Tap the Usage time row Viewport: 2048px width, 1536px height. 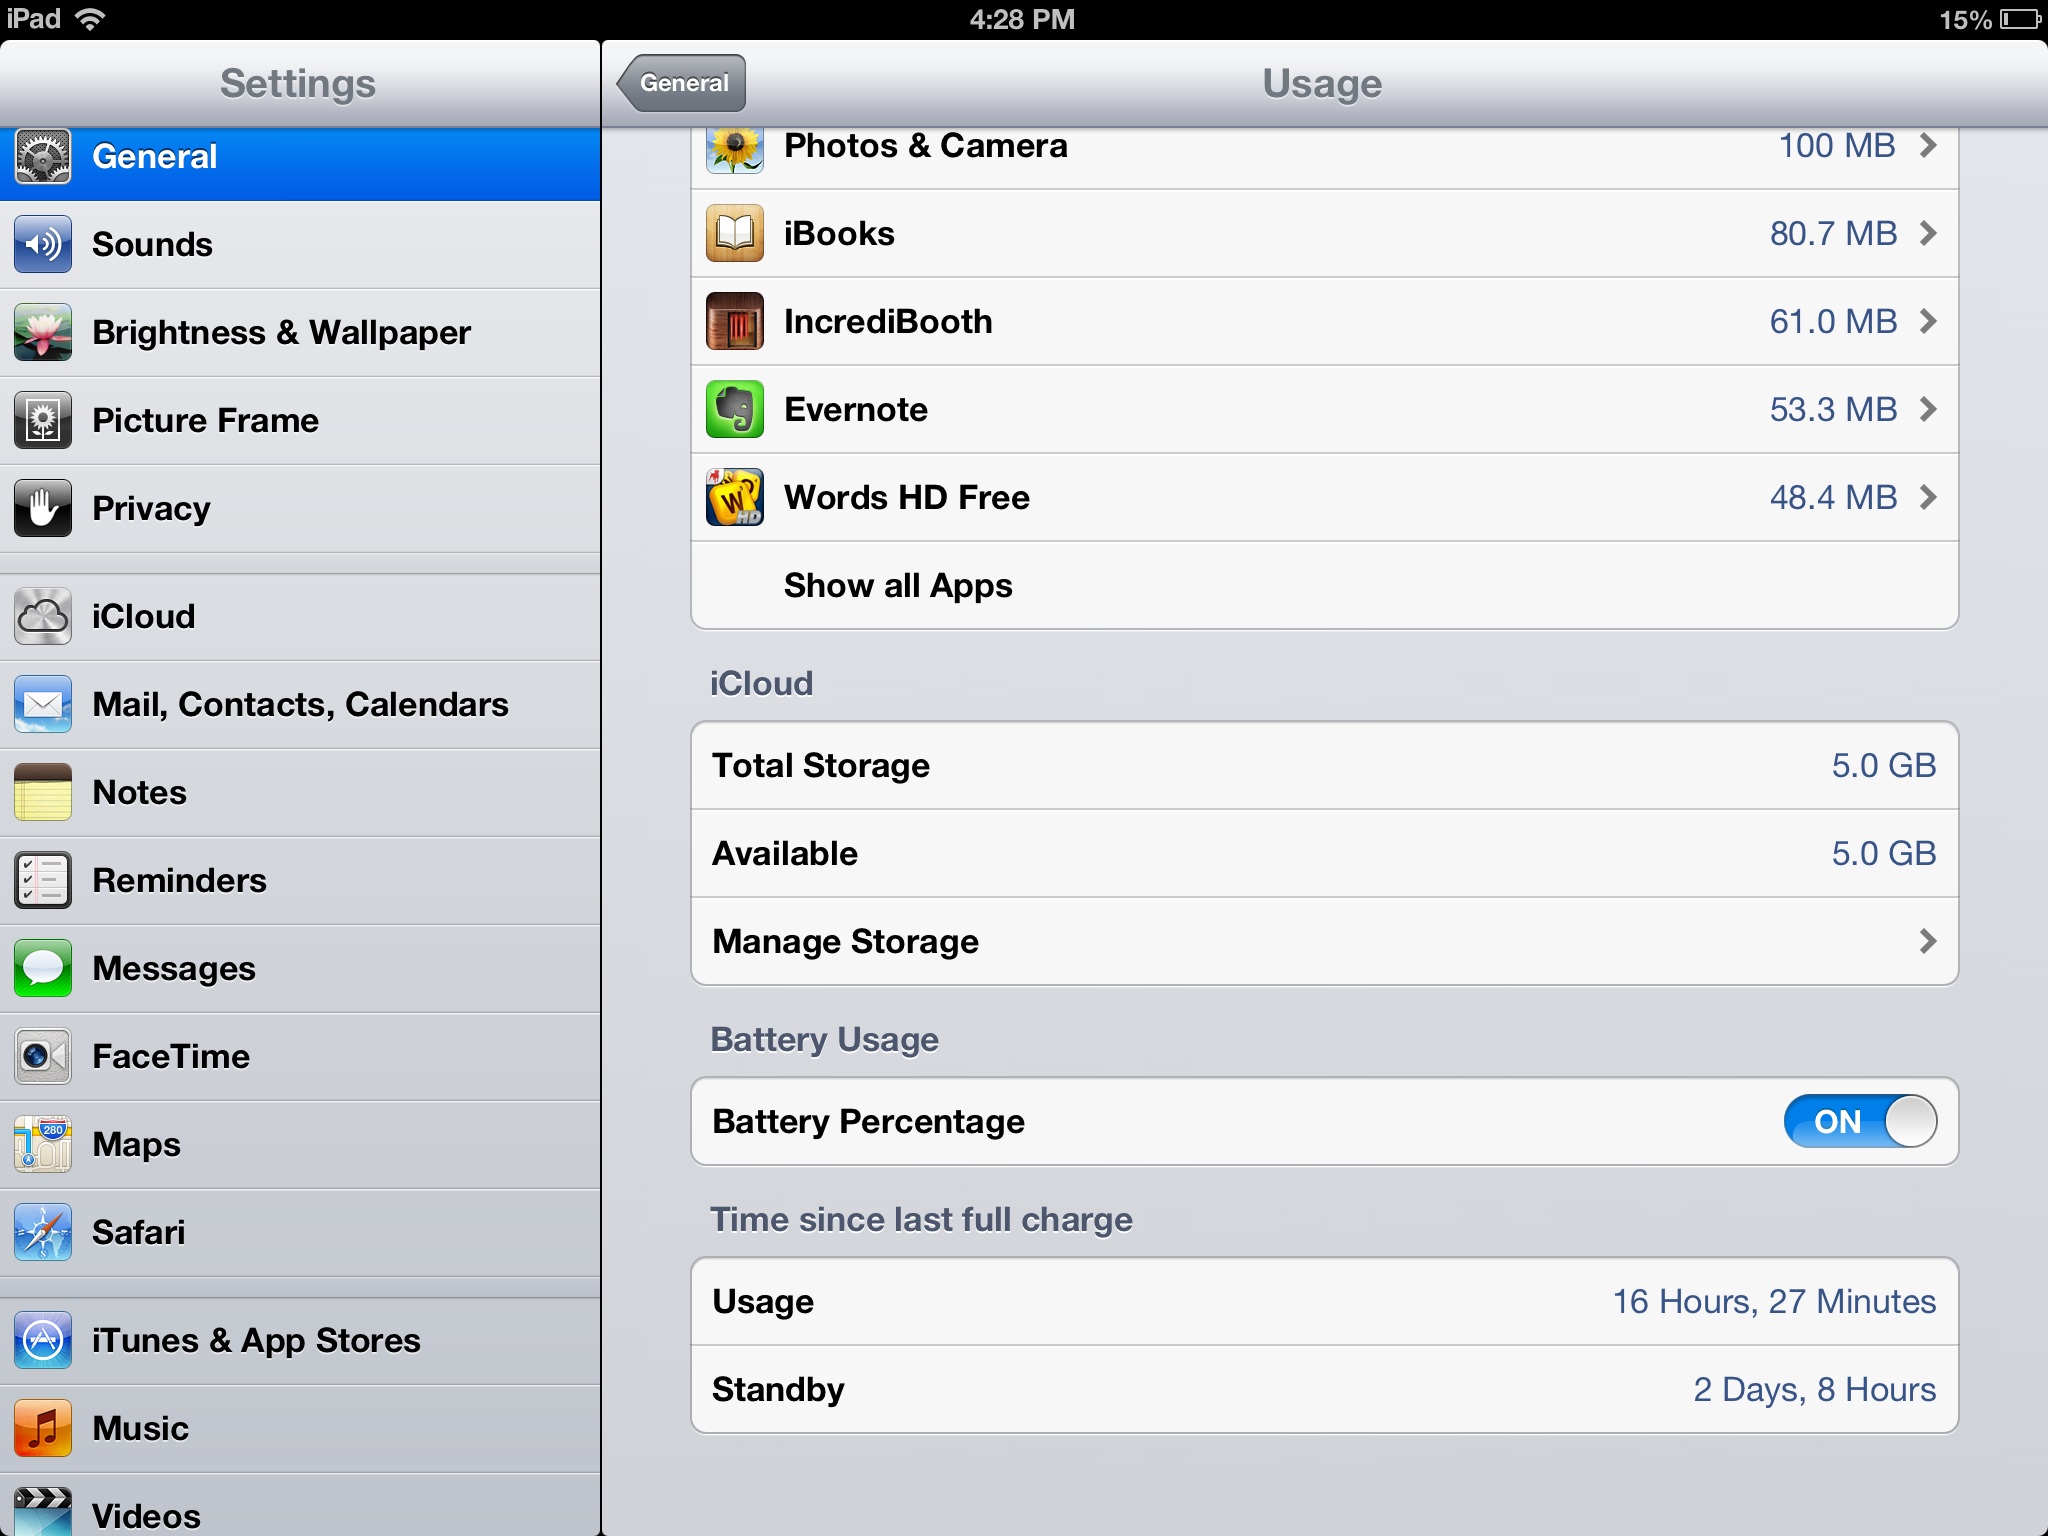tap(1324, 1301)
